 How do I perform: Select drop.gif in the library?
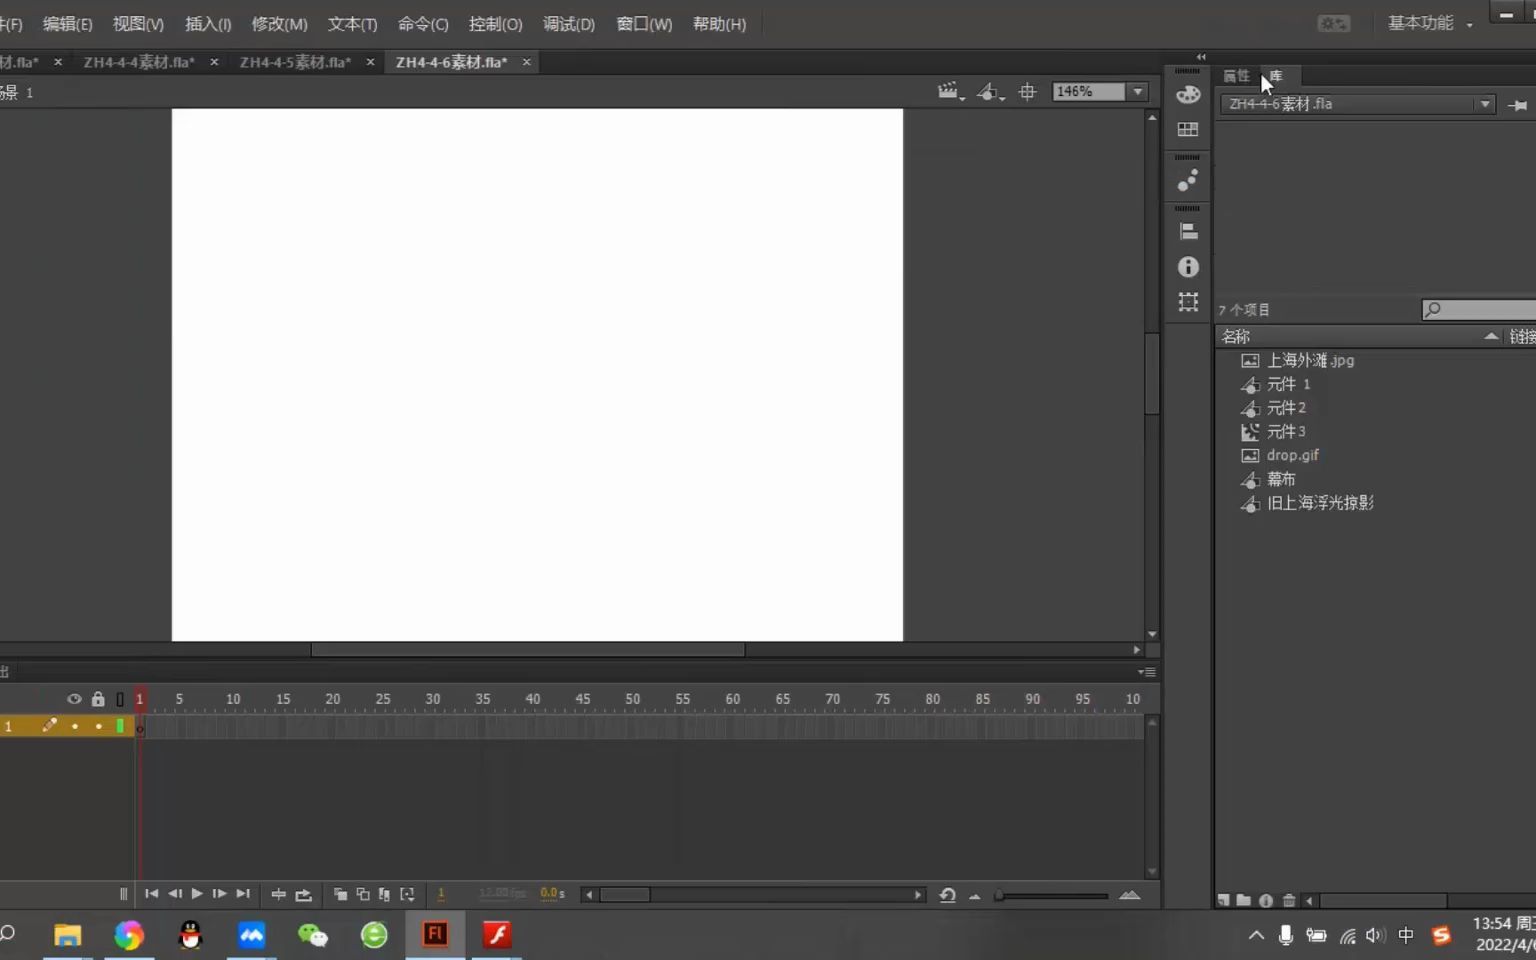pos(1292,455)
